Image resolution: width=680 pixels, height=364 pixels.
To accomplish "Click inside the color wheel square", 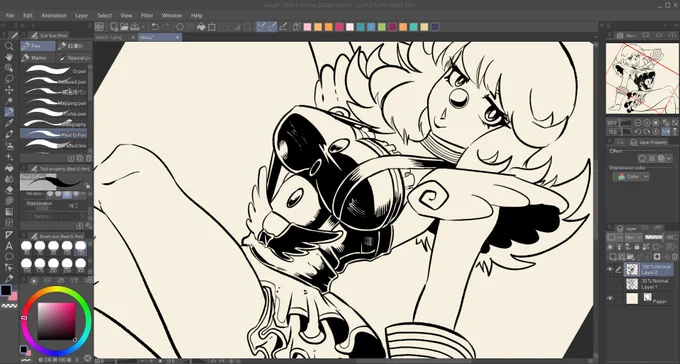I will click(56, 321).
